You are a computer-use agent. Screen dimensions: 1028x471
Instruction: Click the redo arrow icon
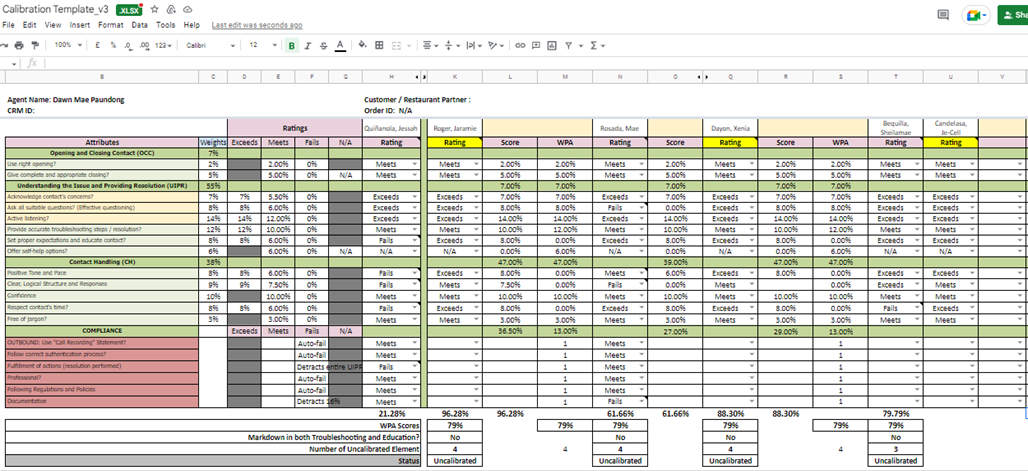click(x=3, y=45)
